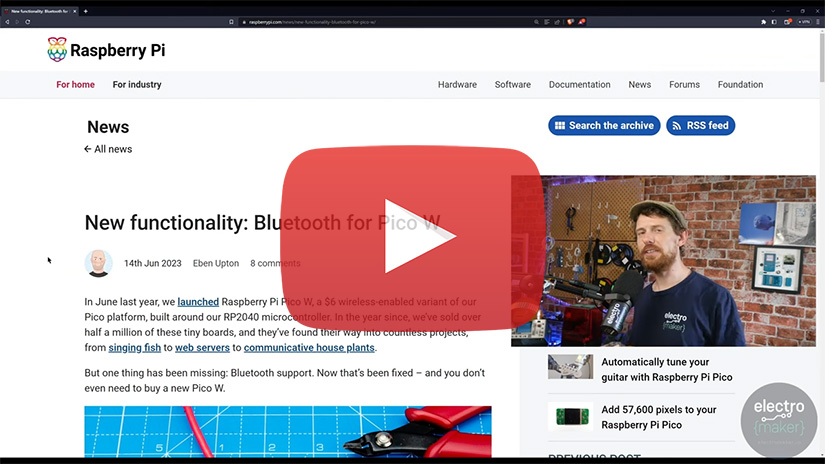Open the 8 comments link
Image resolution: width=825 pixels, height=464 pixels.
point(275,263)
